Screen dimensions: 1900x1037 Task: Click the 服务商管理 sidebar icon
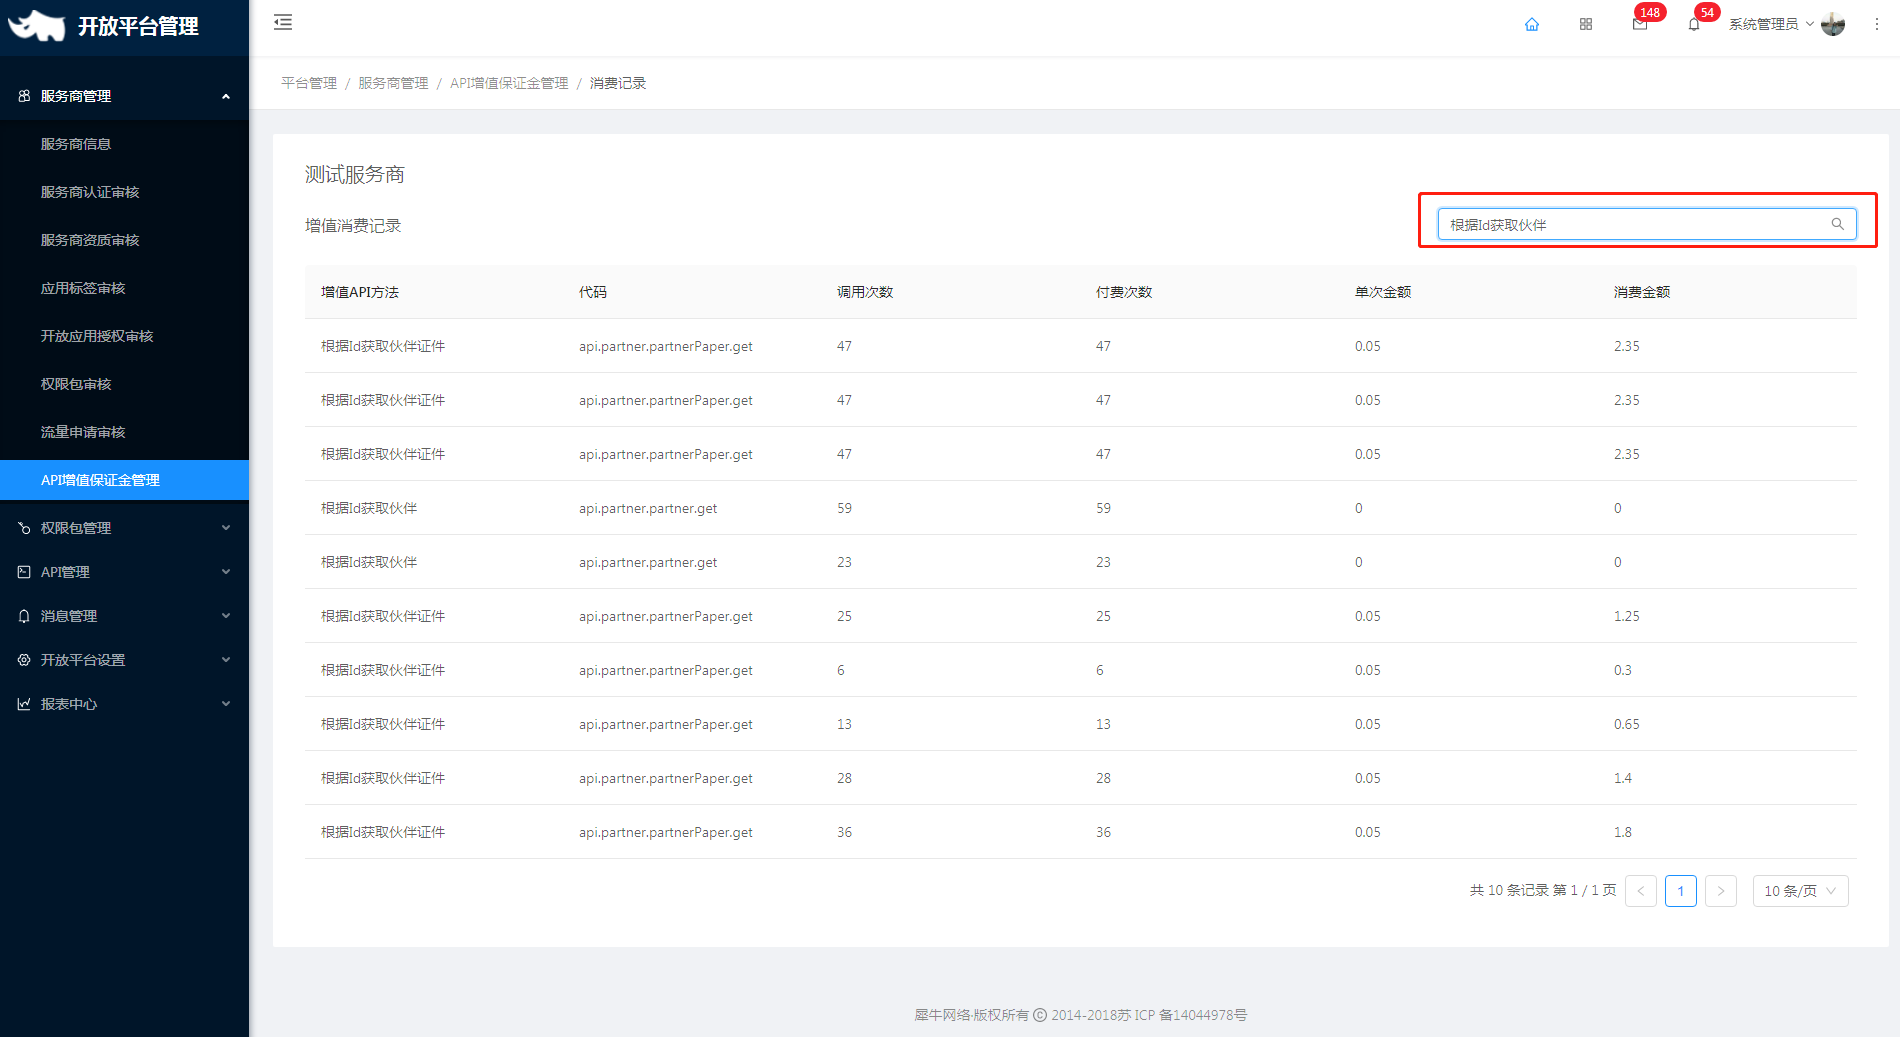tap(24, 96)
